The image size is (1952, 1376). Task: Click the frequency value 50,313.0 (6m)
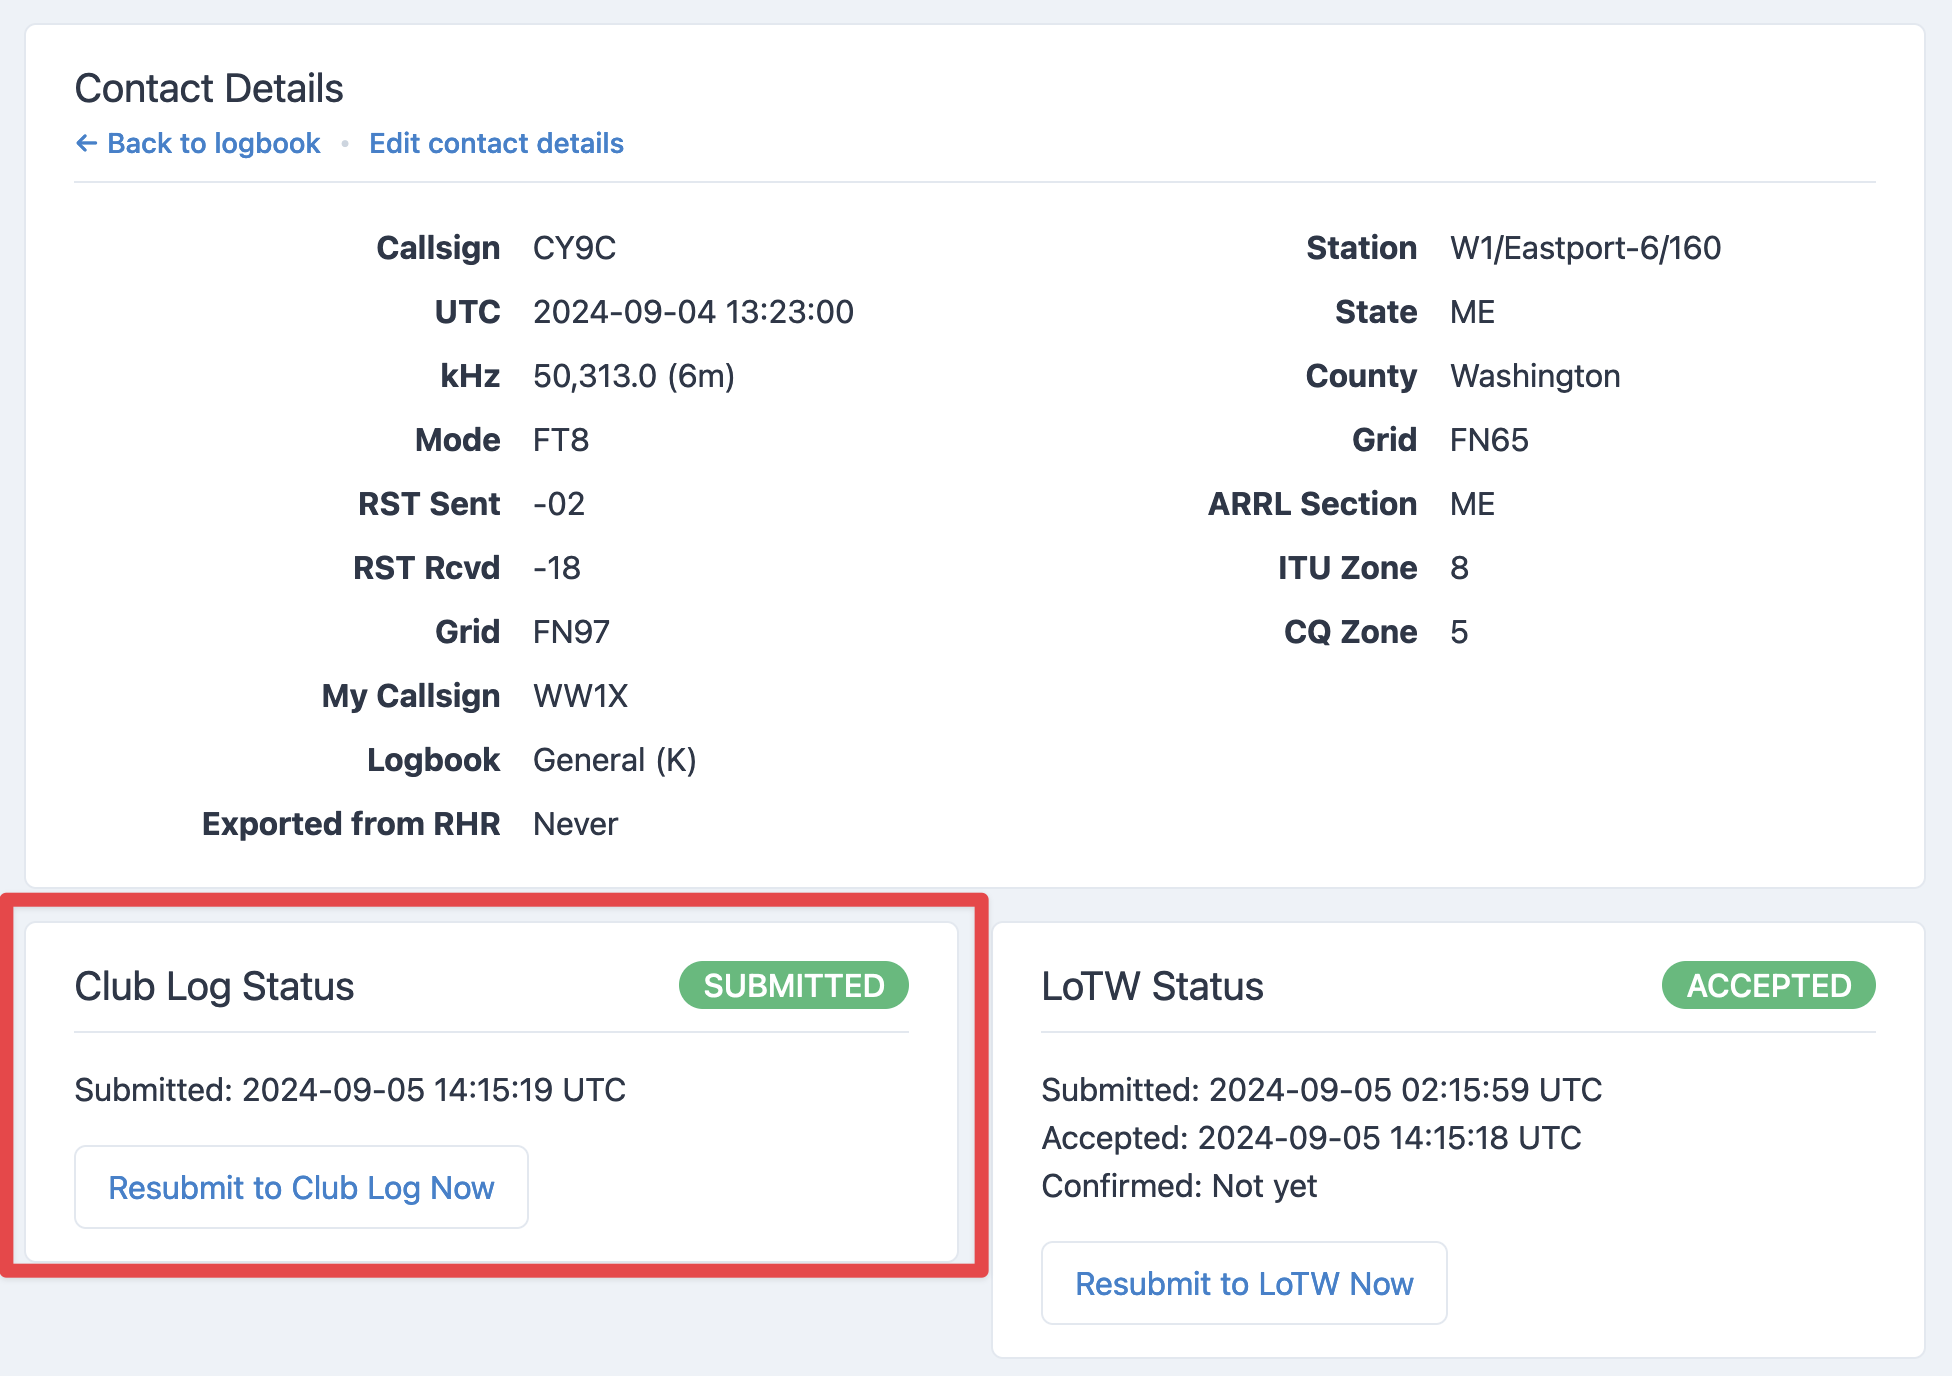pos(633,376)
